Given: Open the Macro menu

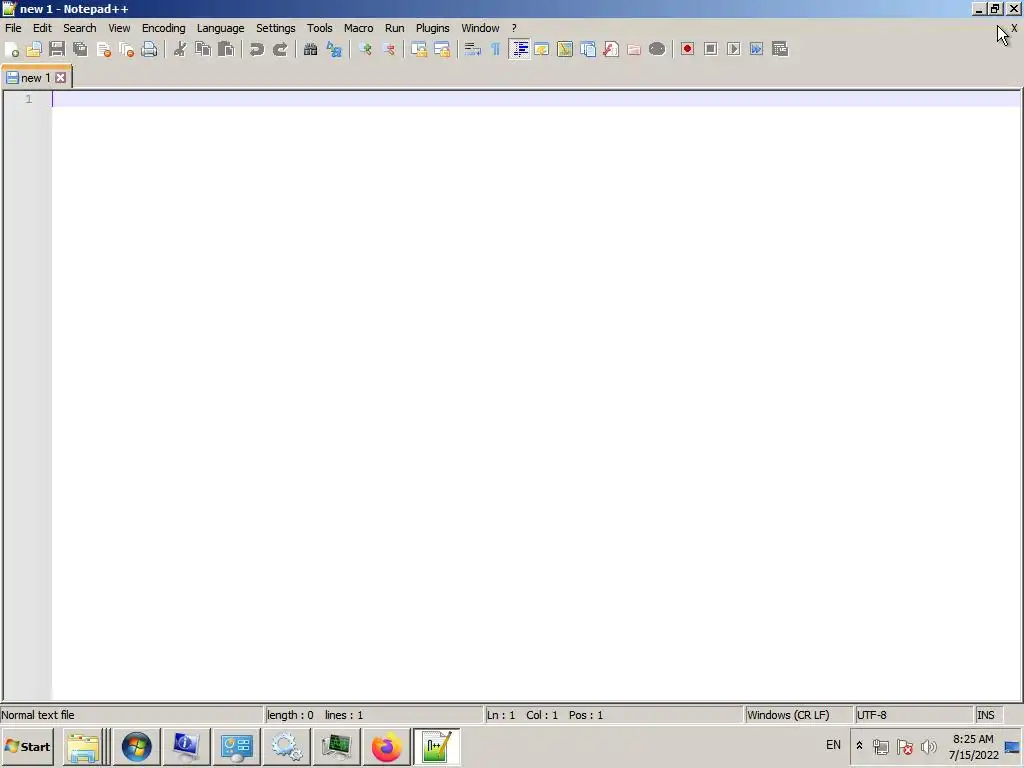Looking at the screenshot, I should pyautogui.click(x=359, y=28).
